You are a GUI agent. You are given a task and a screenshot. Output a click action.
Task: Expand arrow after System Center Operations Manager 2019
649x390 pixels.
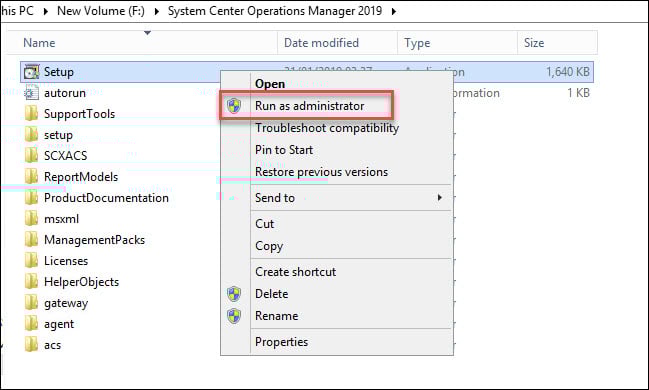394,11
